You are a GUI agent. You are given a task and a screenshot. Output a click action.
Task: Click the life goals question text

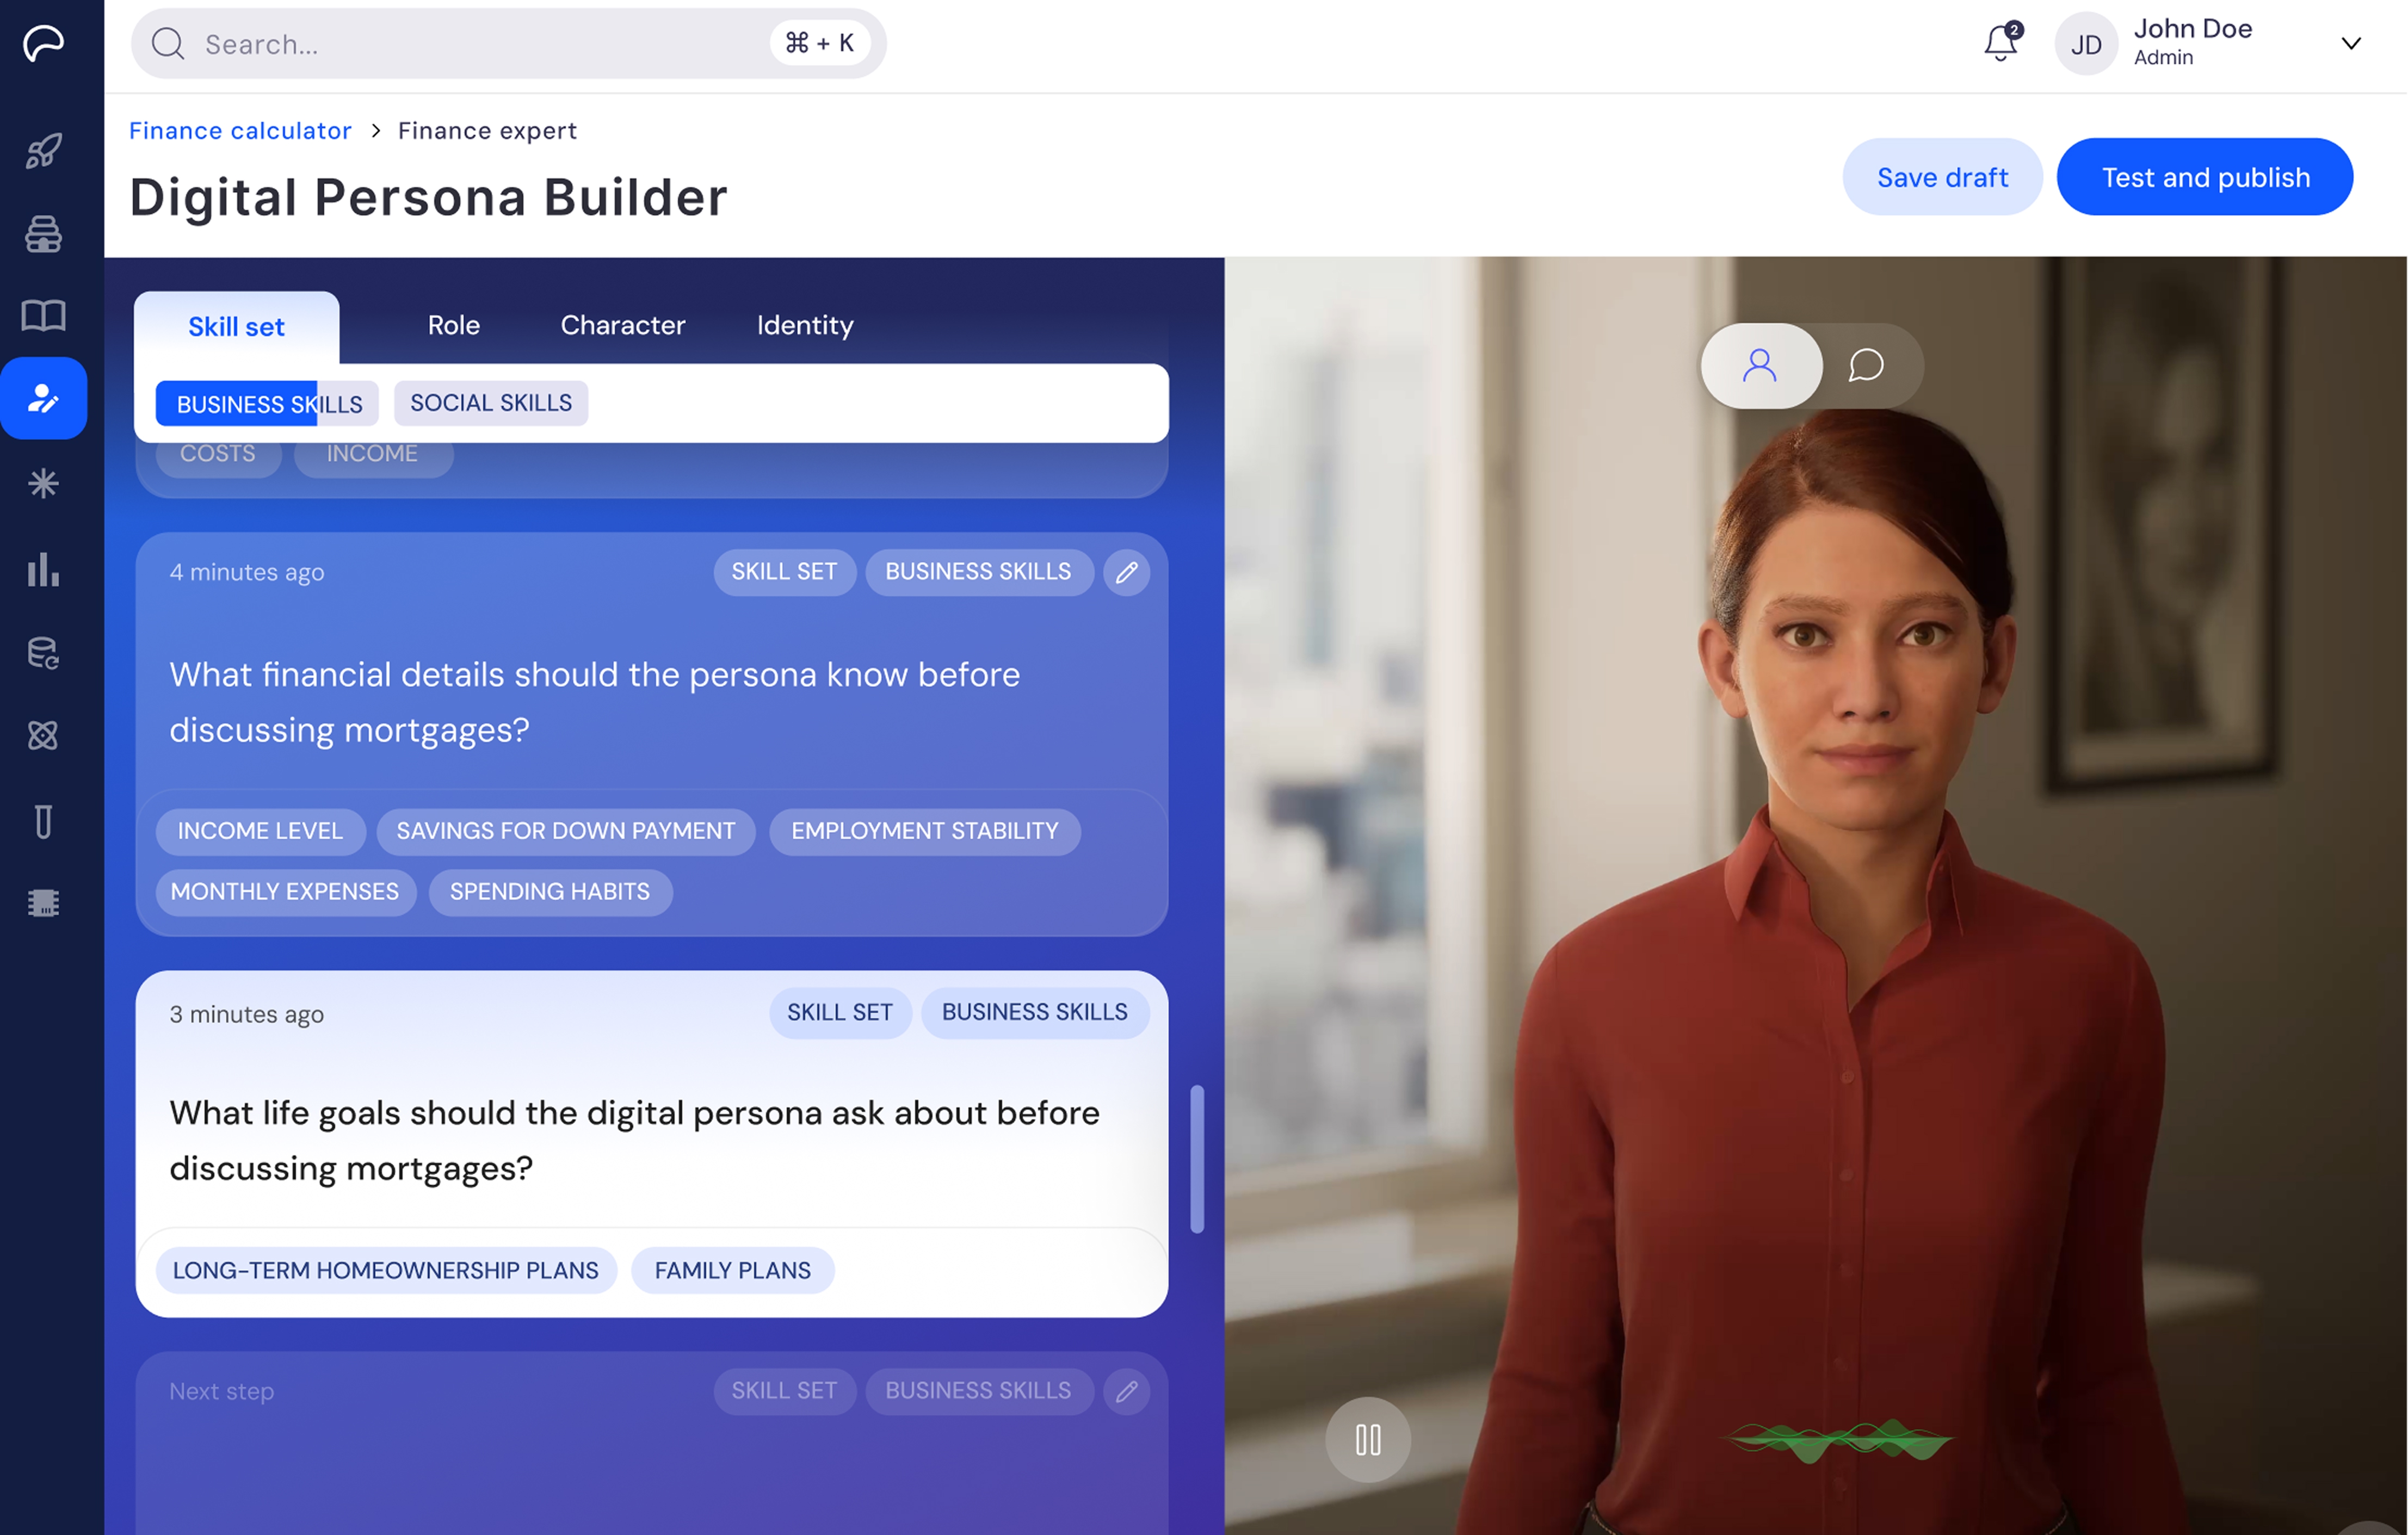pyautogui.click(x=634, y=1140)
